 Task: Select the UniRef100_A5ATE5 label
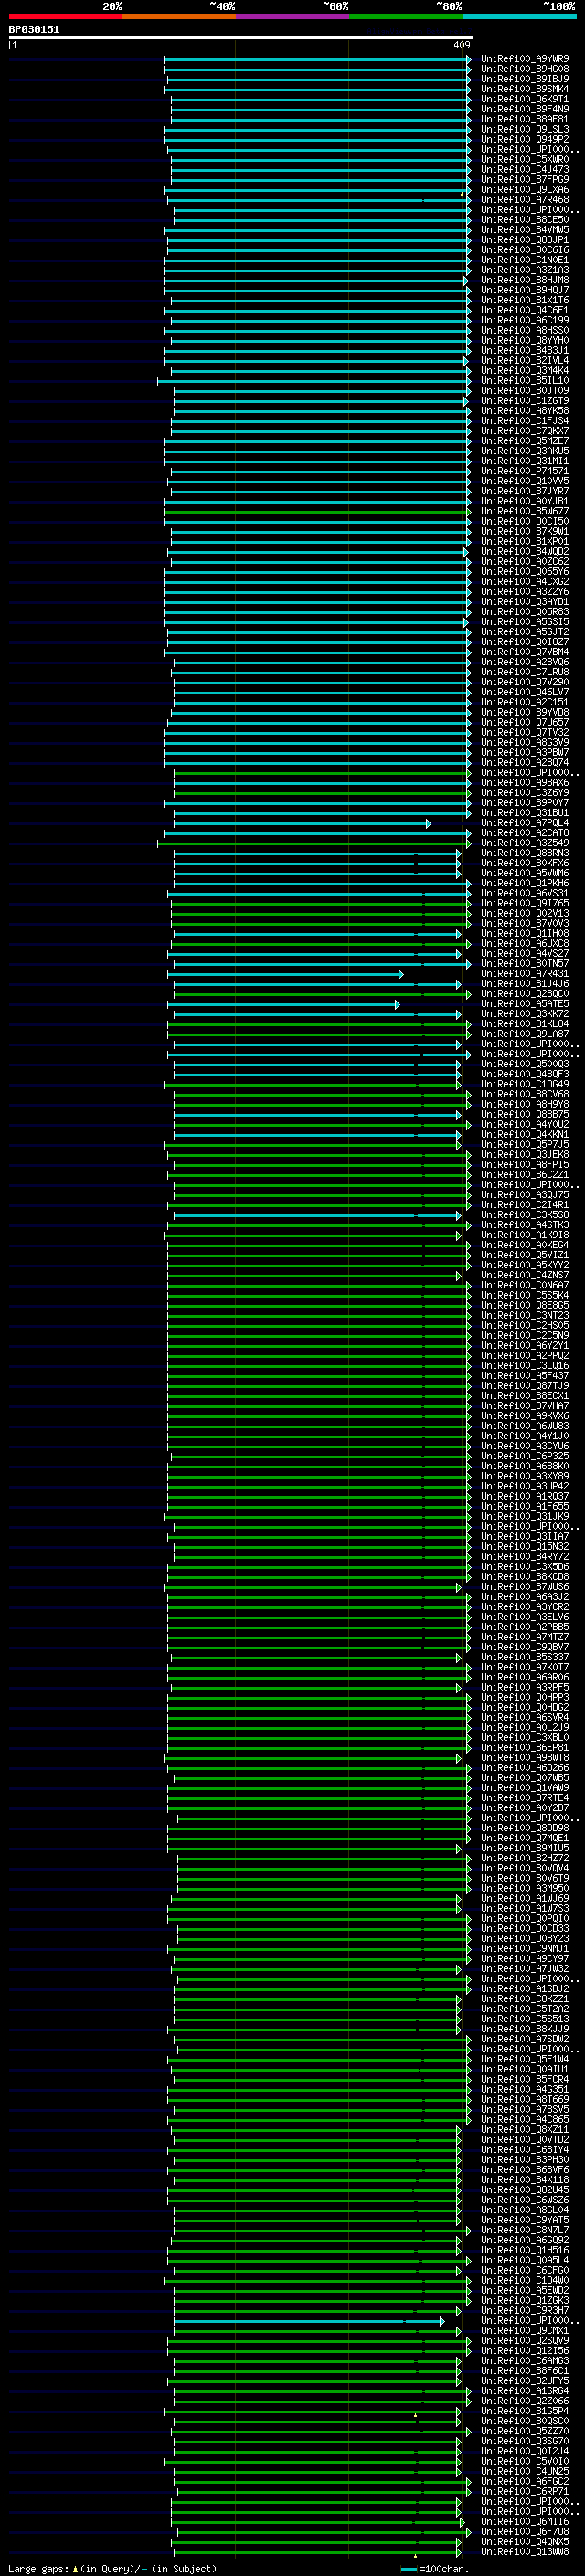524,1004
